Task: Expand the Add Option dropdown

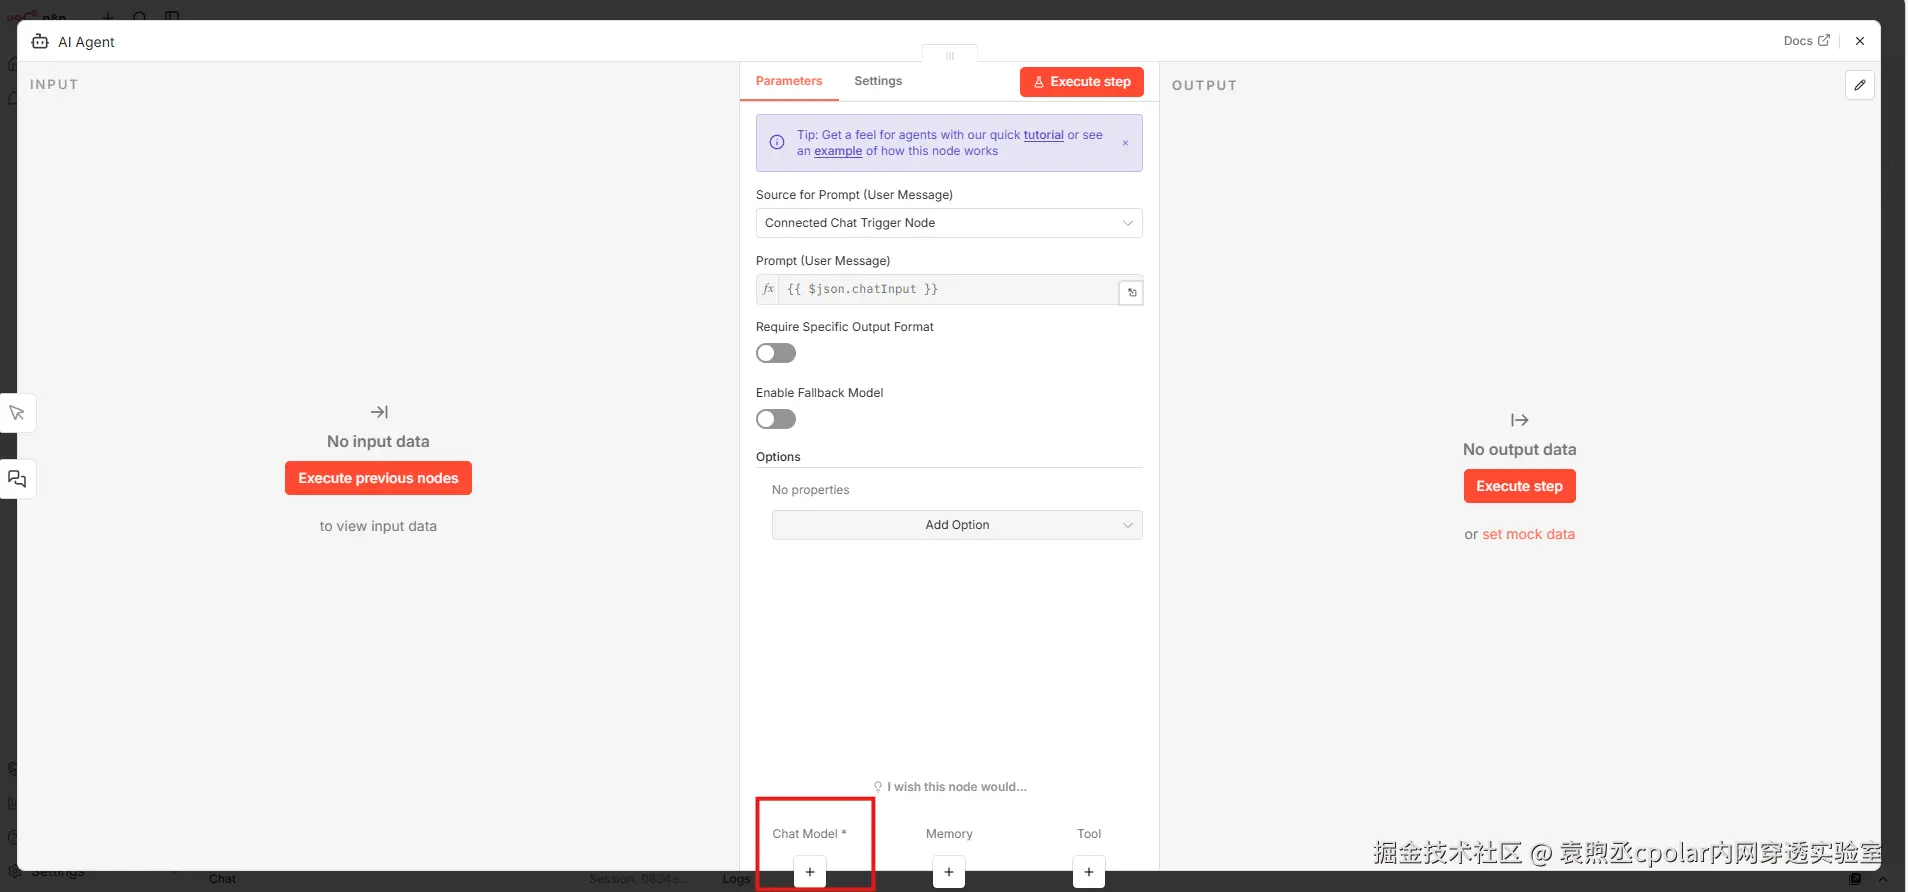Action: tap(957, 525)
